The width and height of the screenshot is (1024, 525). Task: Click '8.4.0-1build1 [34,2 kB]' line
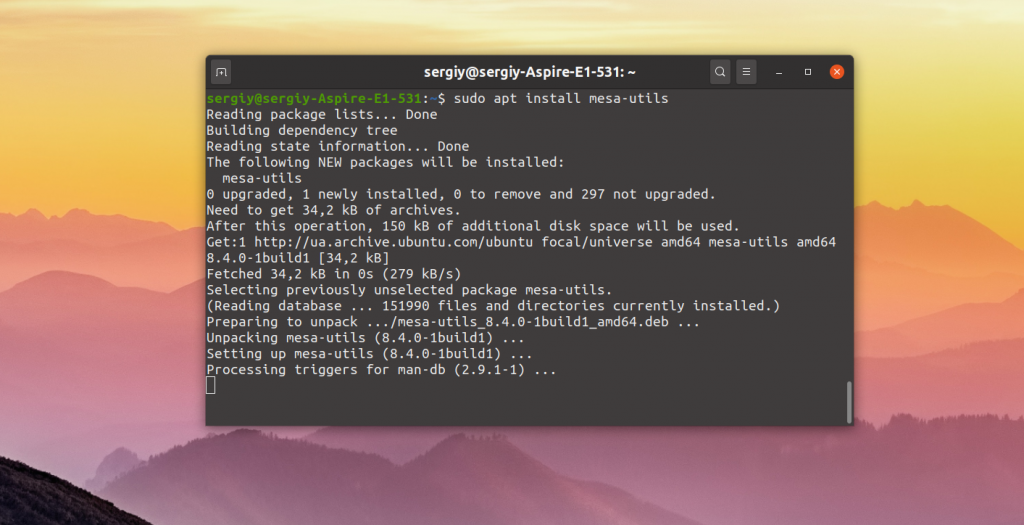(298, 258)
